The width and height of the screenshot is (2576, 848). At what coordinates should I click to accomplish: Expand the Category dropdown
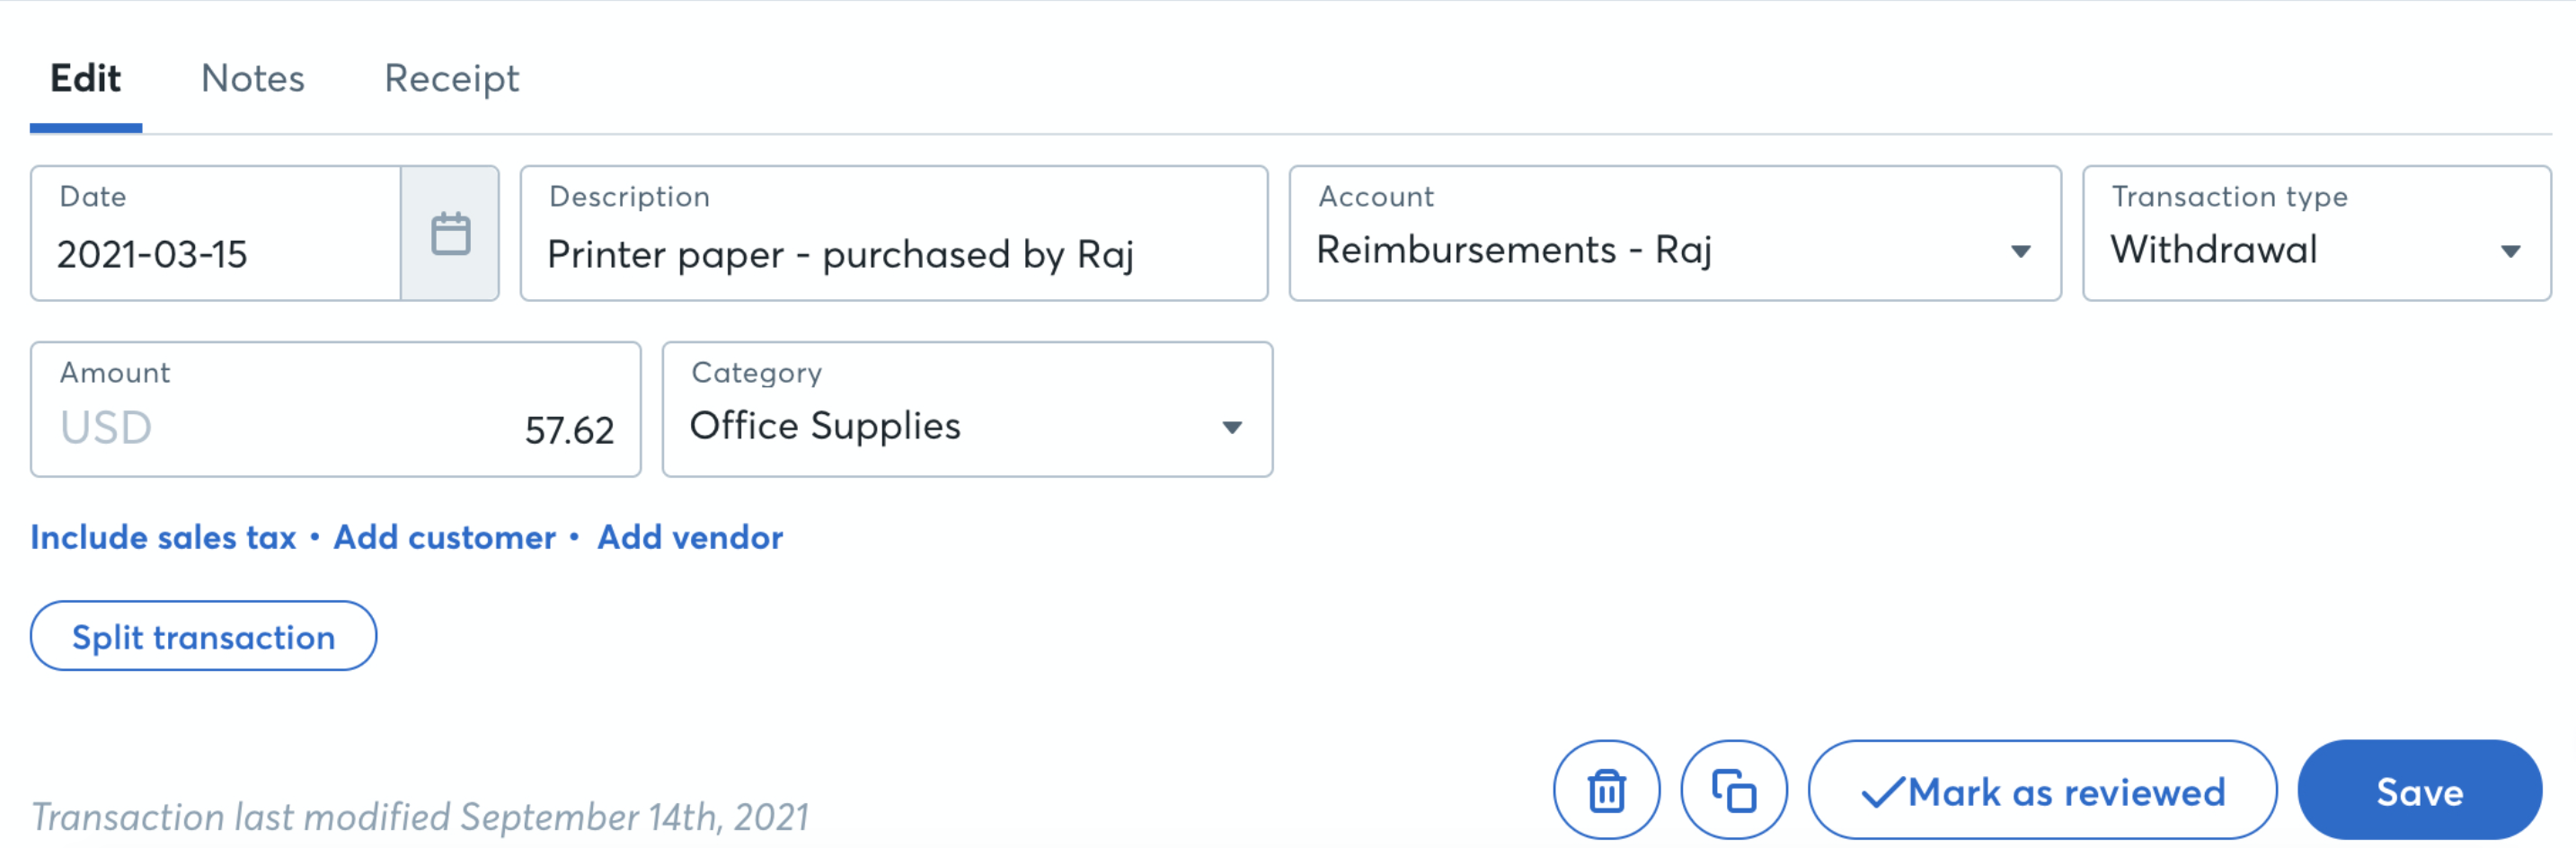(x=1232, y=426)
